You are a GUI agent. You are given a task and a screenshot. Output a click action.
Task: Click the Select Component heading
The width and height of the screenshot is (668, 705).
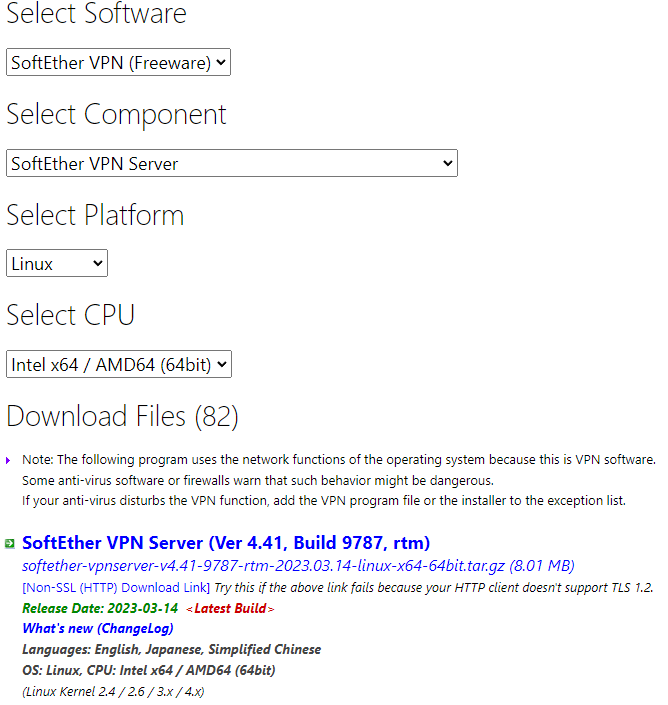tap(116, 115)
